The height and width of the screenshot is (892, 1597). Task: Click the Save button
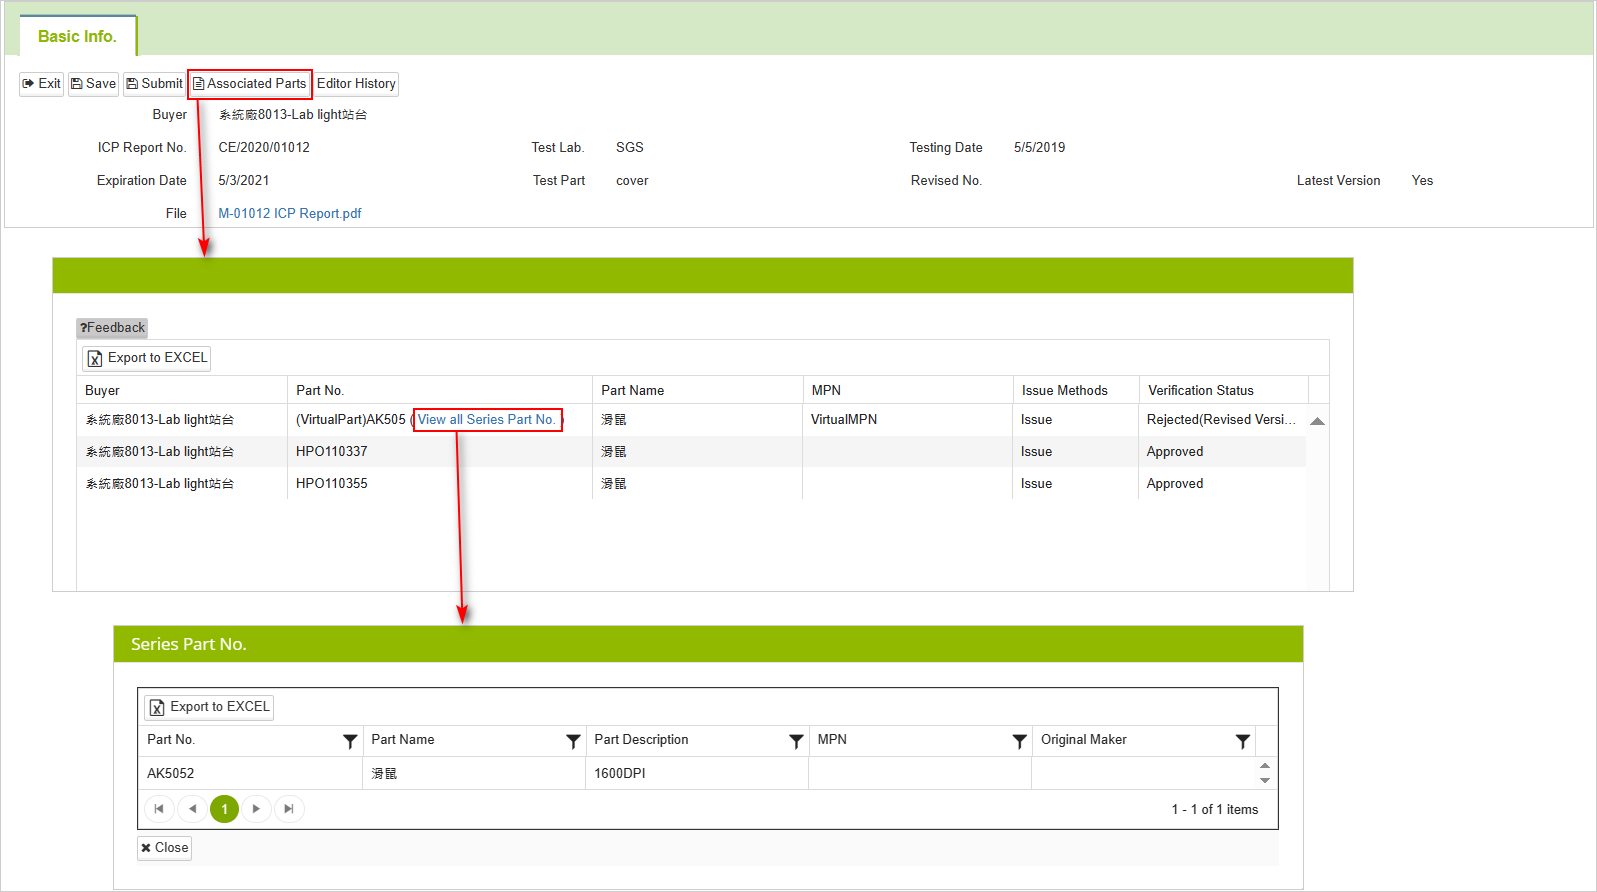(x=93, y=84)
